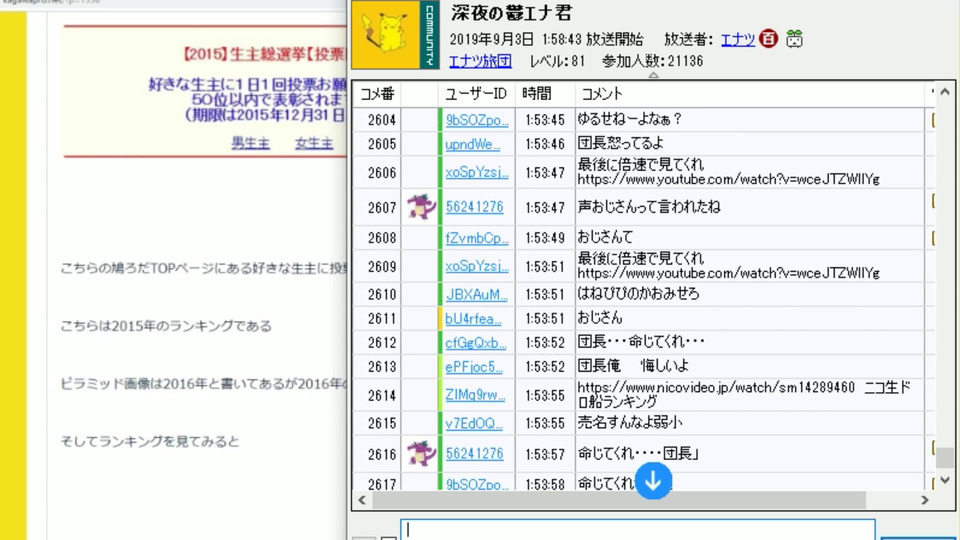Click vertical scrollbar thumb in comment list
This screenshot has width=960, height=540.
point(945,457)
